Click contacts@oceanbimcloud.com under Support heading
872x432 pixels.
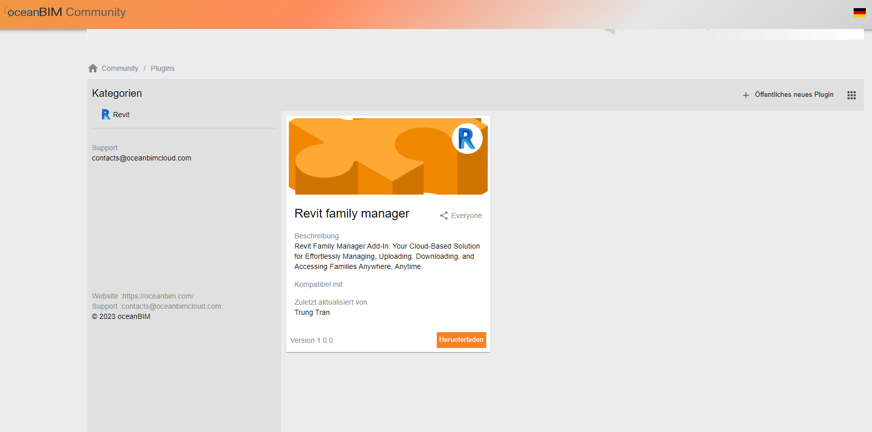[141, 158]
